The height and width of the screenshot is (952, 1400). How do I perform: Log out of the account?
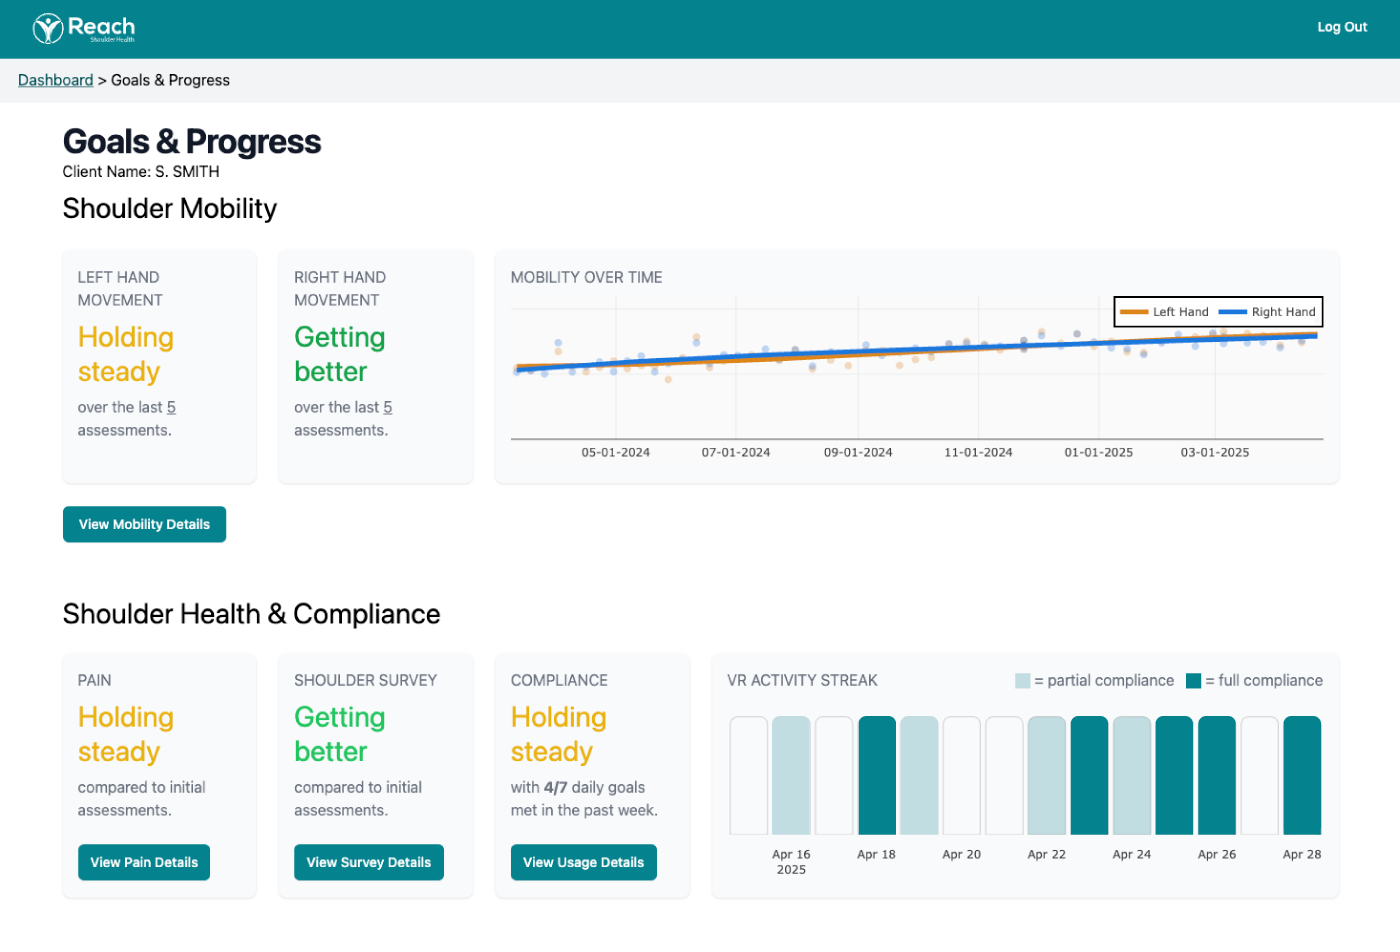[x=1341, y=27]
